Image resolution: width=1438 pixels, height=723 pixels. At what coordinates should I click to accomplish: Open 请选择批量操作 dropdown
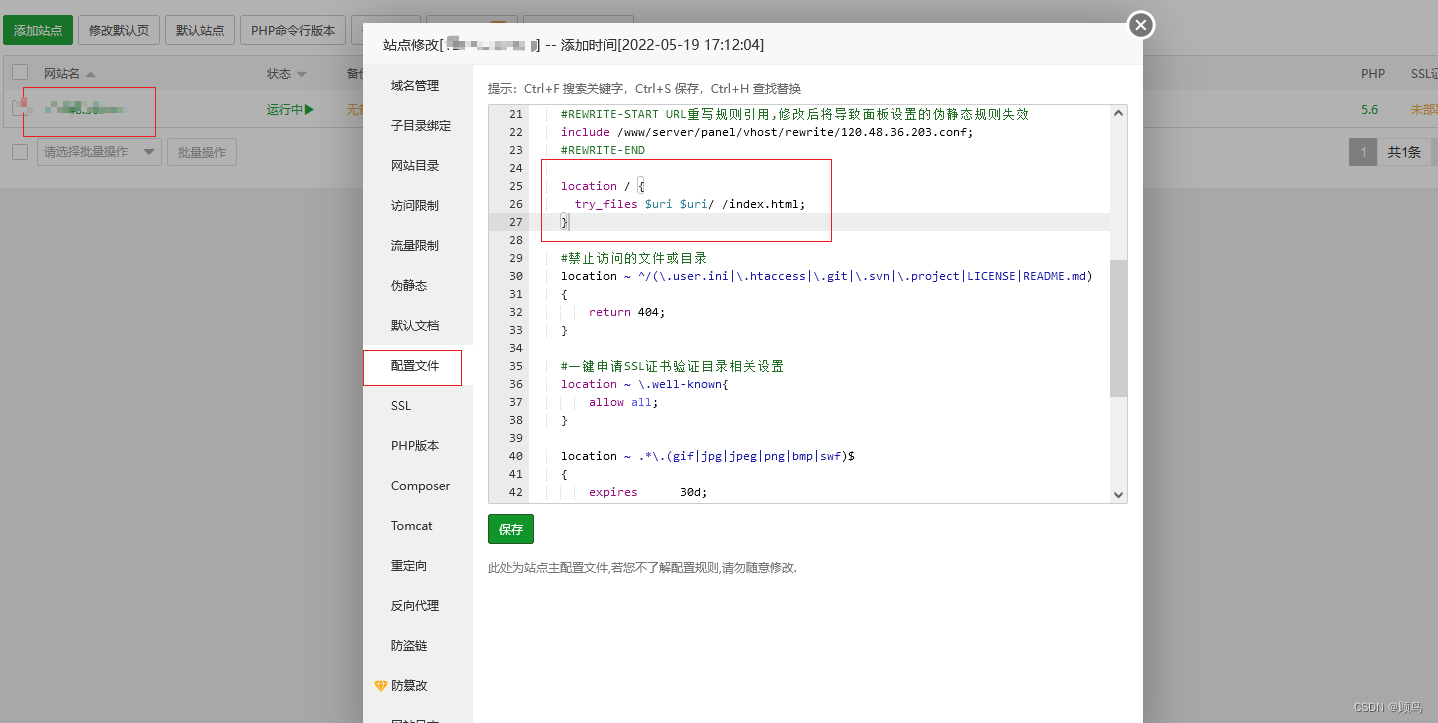click(x=99, y=152)
